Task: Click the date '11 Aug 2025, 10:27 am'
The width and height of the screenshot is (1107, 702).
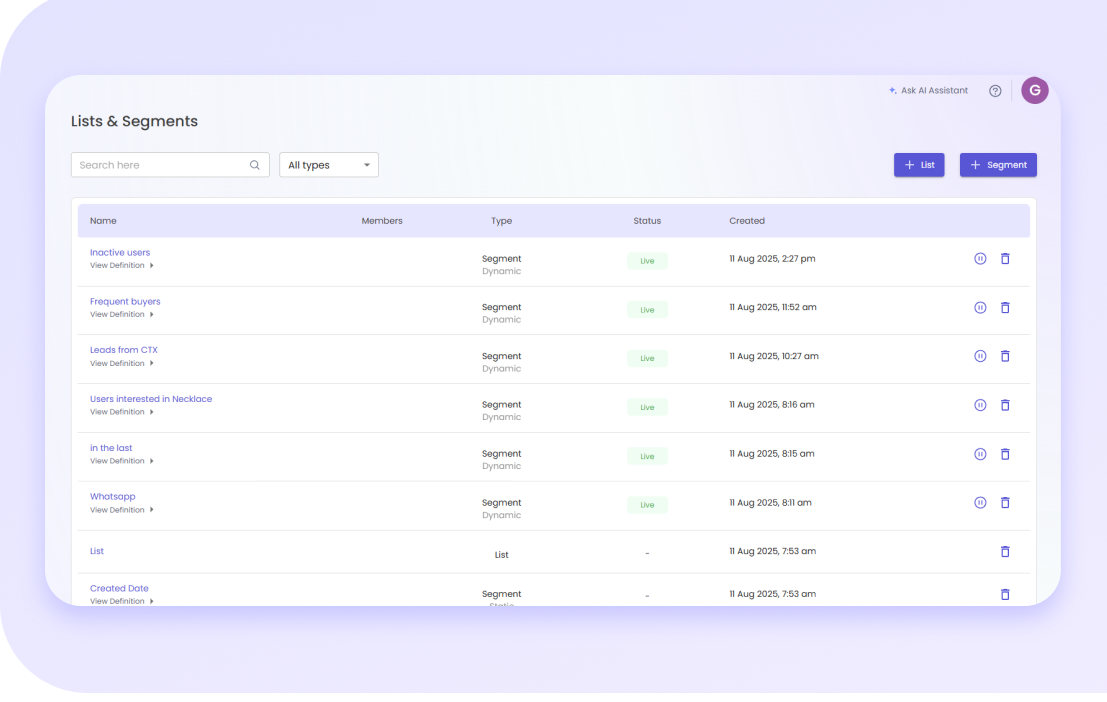Action: (x=774, y=356)
